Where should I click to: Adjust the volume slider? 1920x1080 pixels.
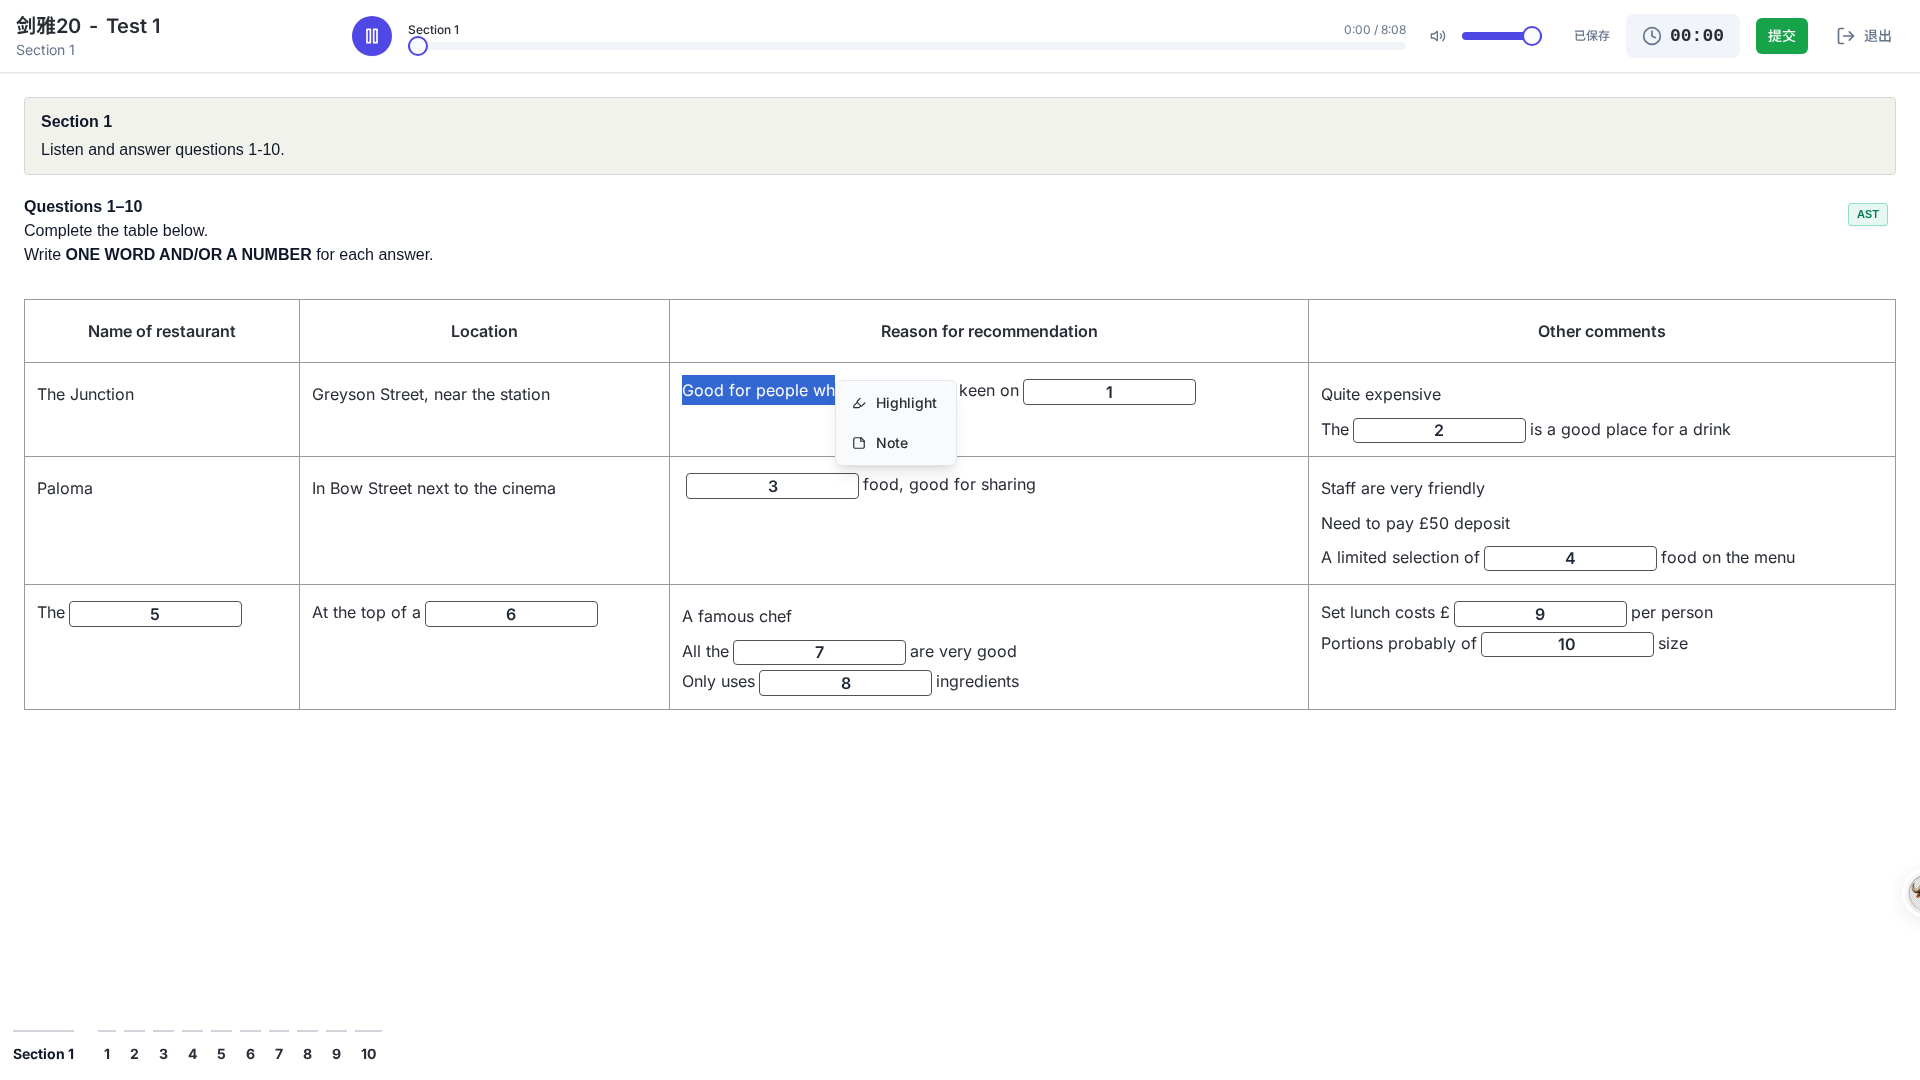point(1502,36)
